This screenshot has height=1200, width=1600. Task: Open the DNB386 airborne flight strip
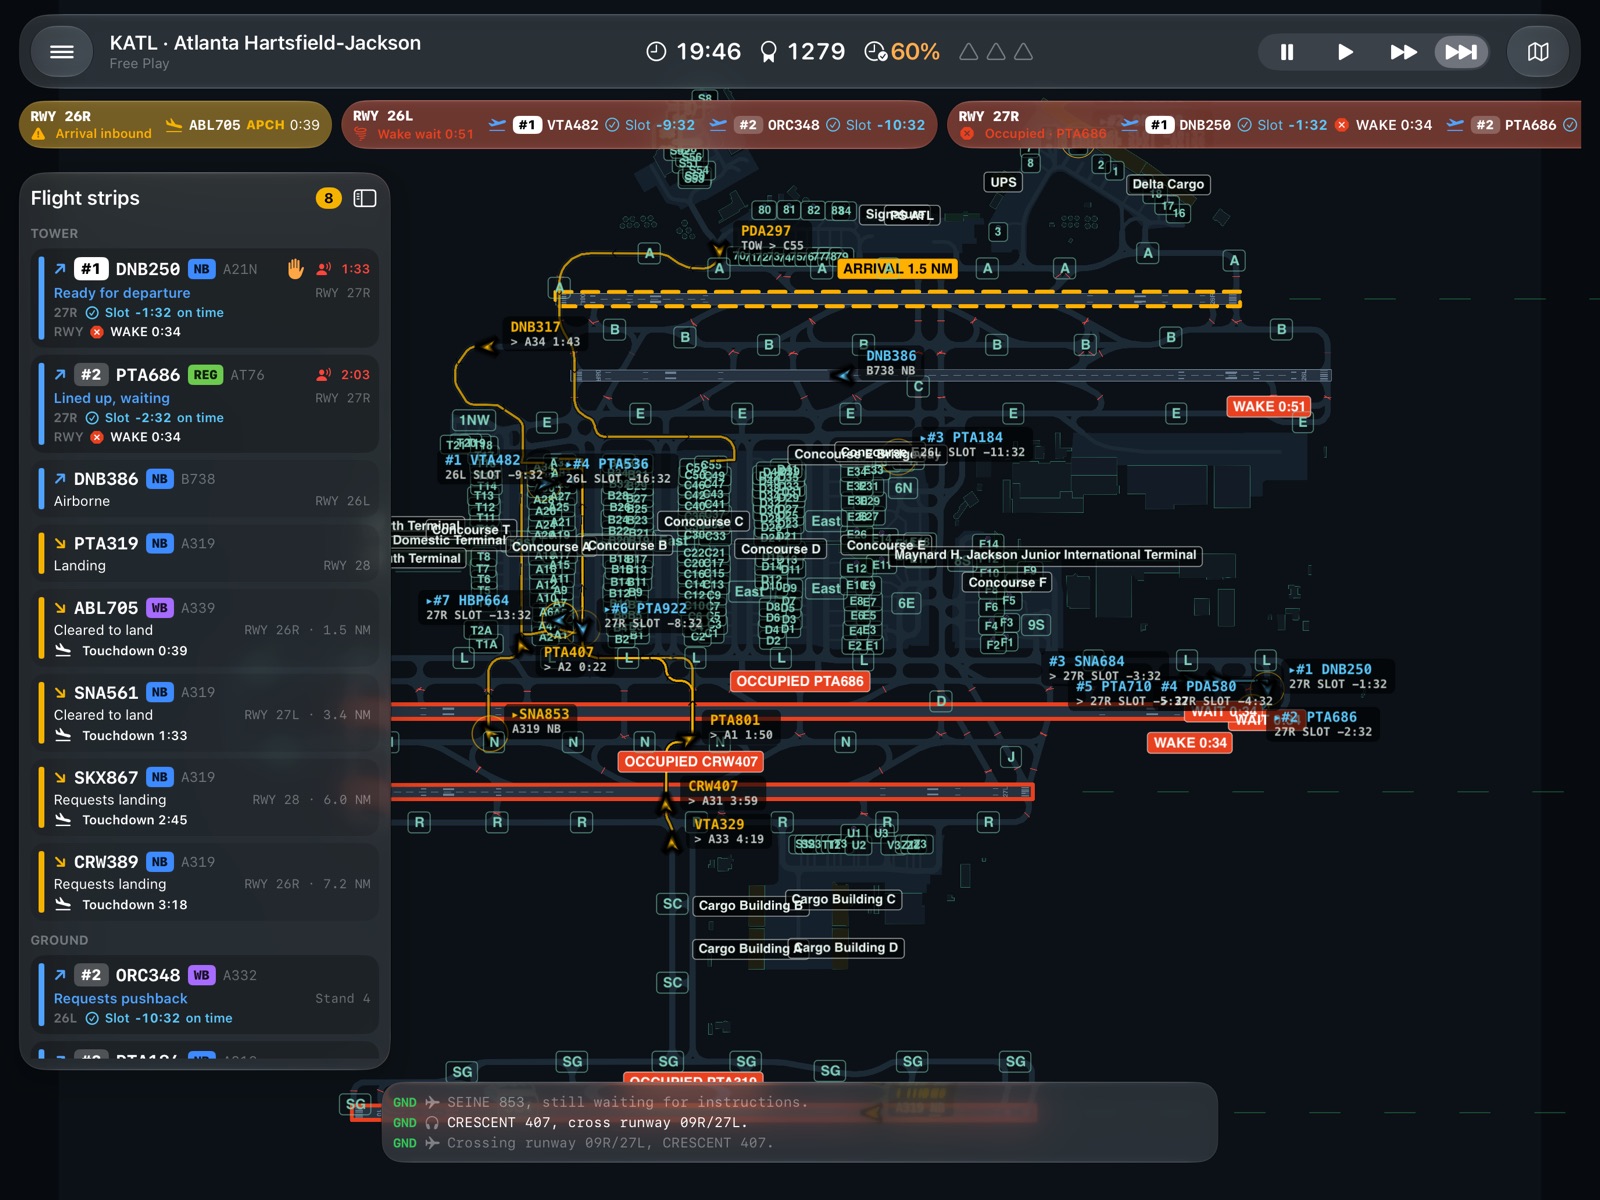pyautogui.click(x=205, y=489)
